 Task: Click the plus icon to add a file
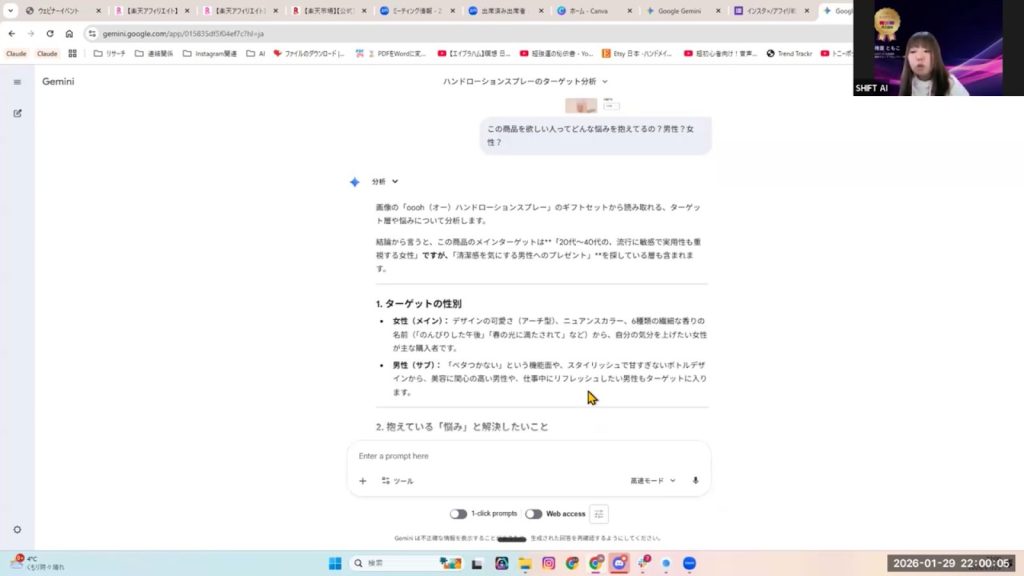point(363,481)
